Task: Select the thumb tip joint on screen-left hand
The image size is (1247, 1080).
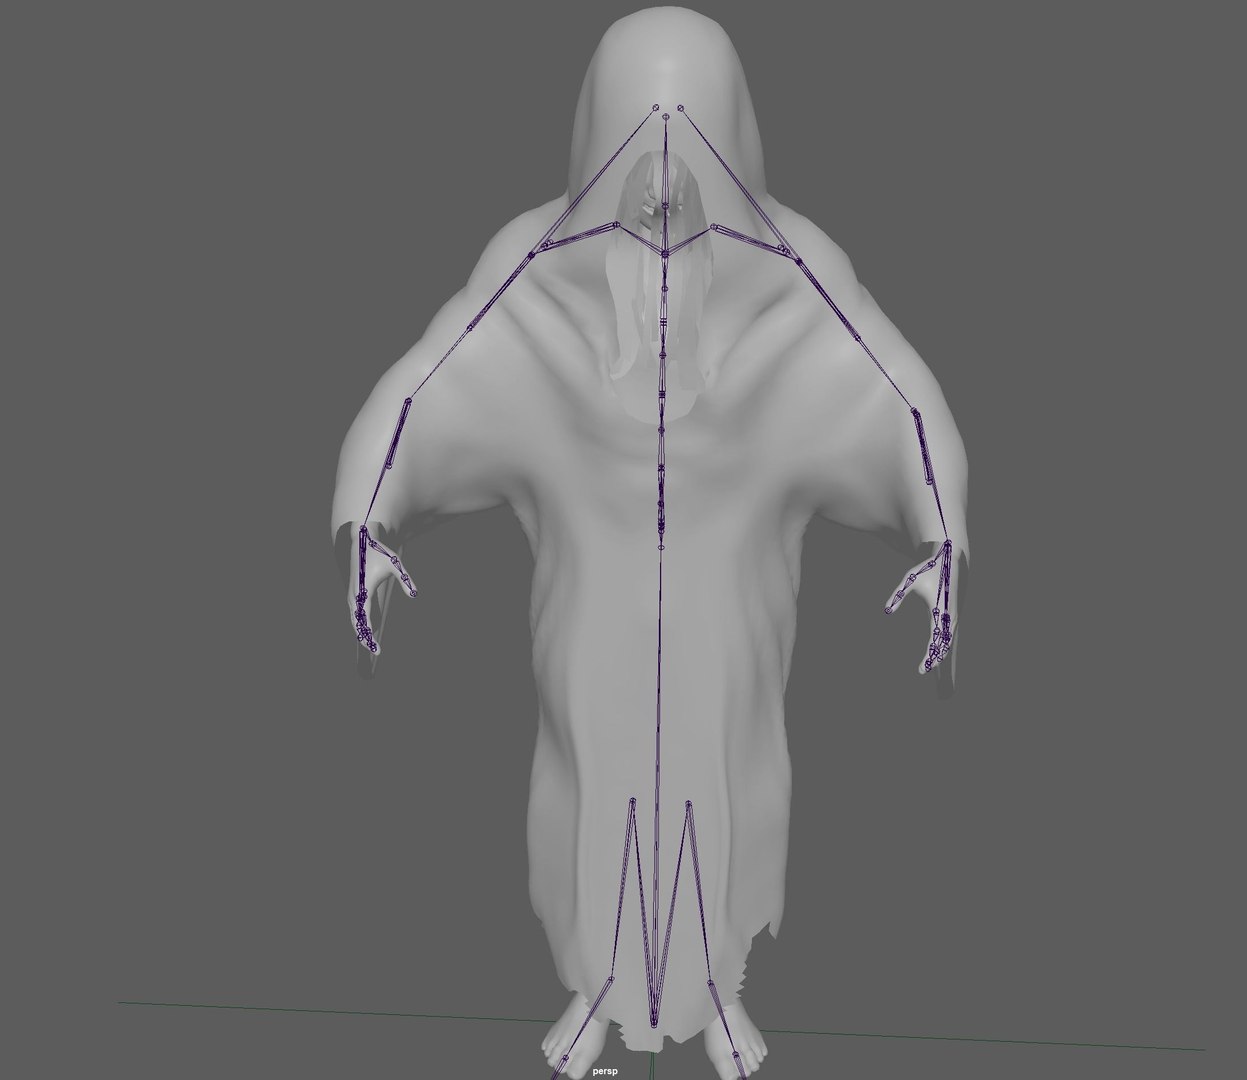Action: [x=413, y=594]
